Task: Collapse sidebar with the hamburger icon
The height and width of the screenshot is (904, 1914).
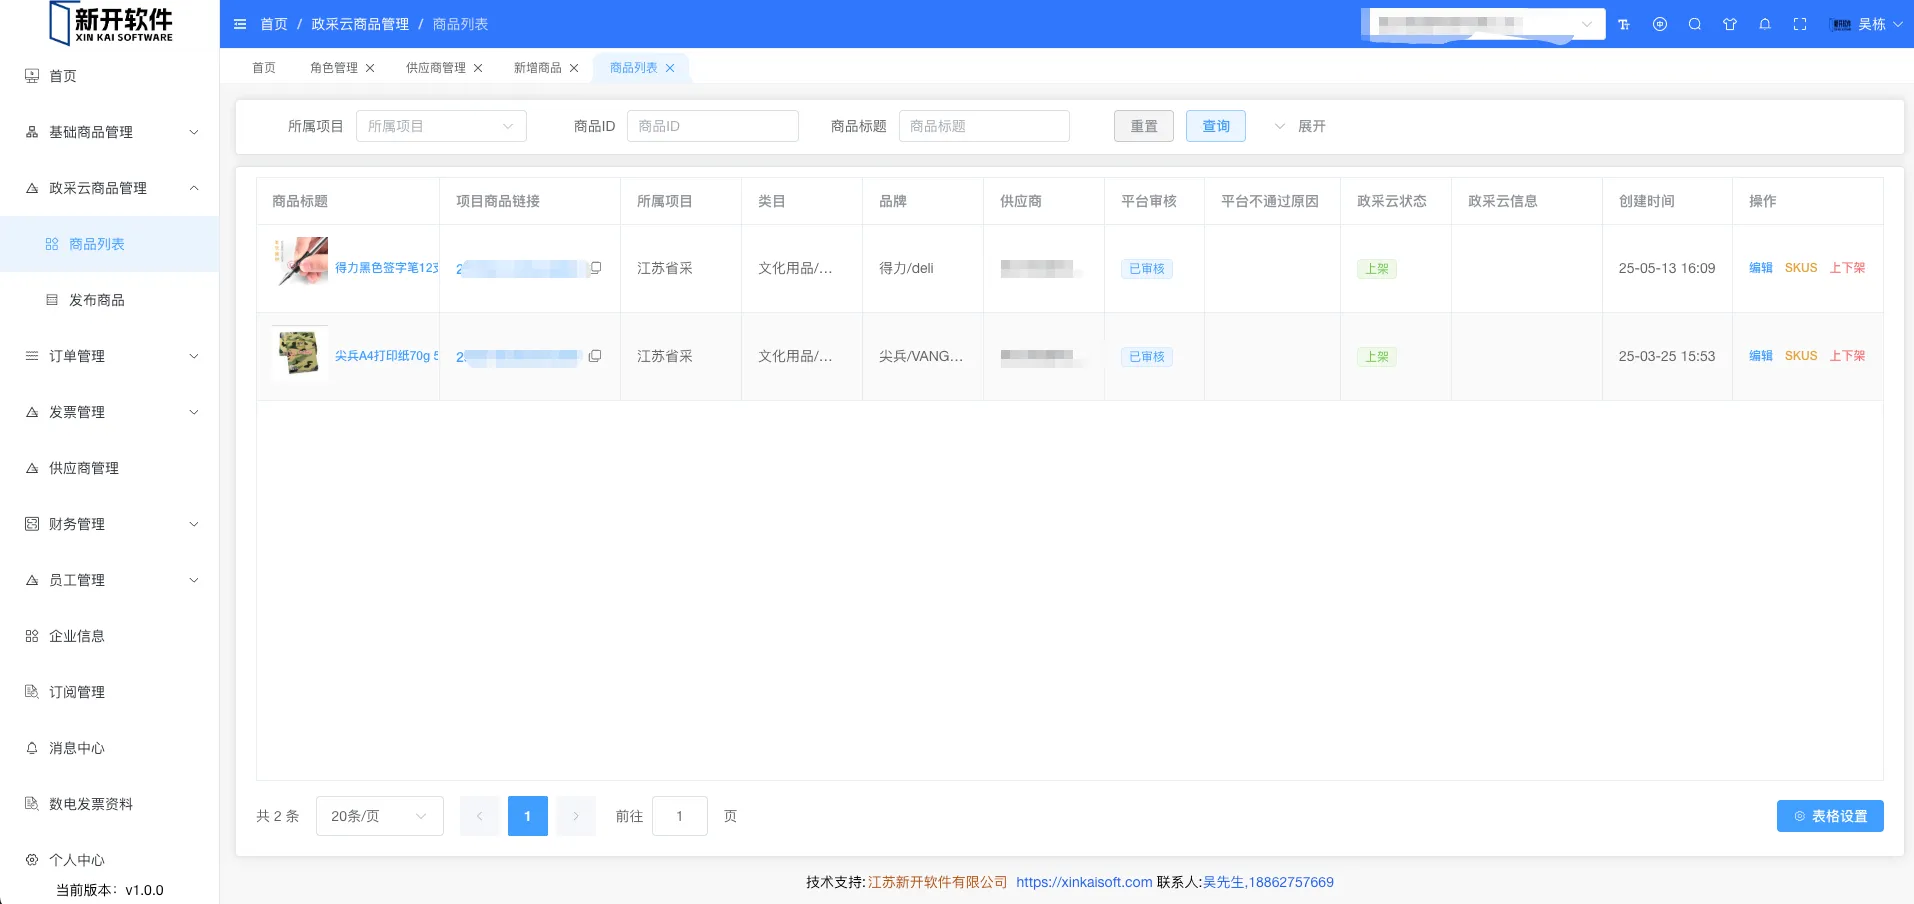Action: pos(240,24)
